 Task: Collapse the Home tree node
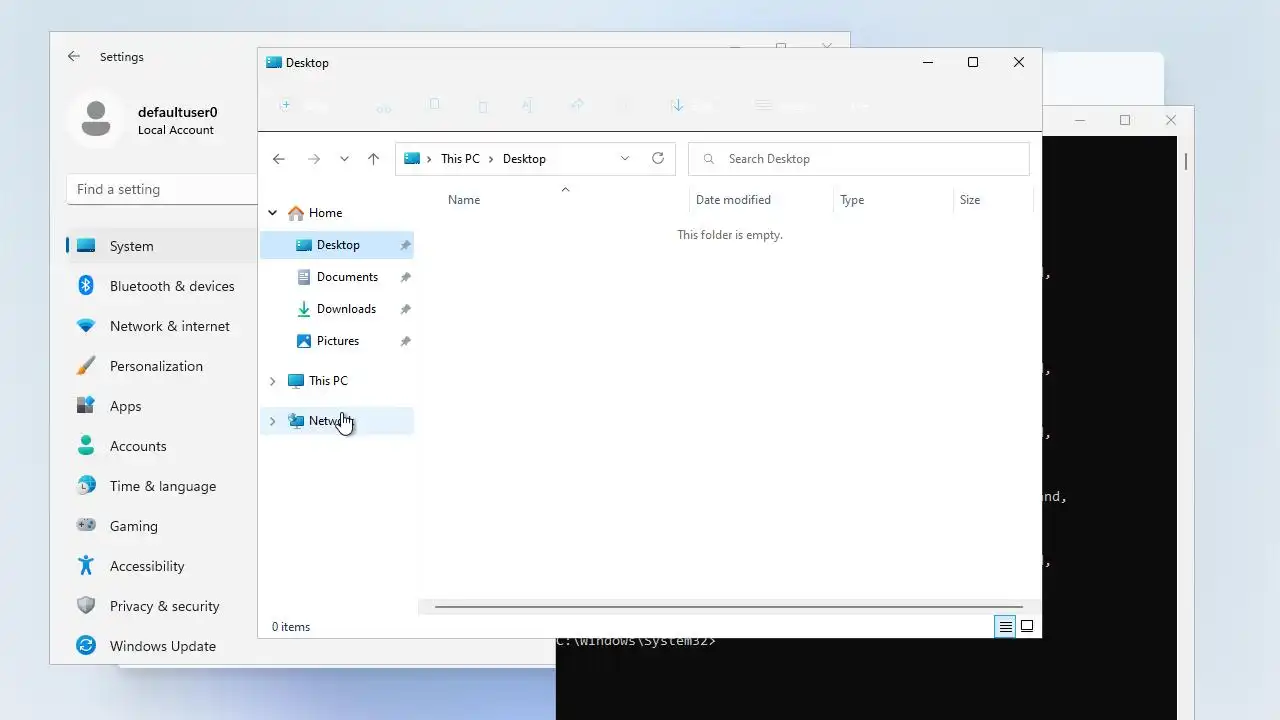pyautogui.click(x=272, y=213)
